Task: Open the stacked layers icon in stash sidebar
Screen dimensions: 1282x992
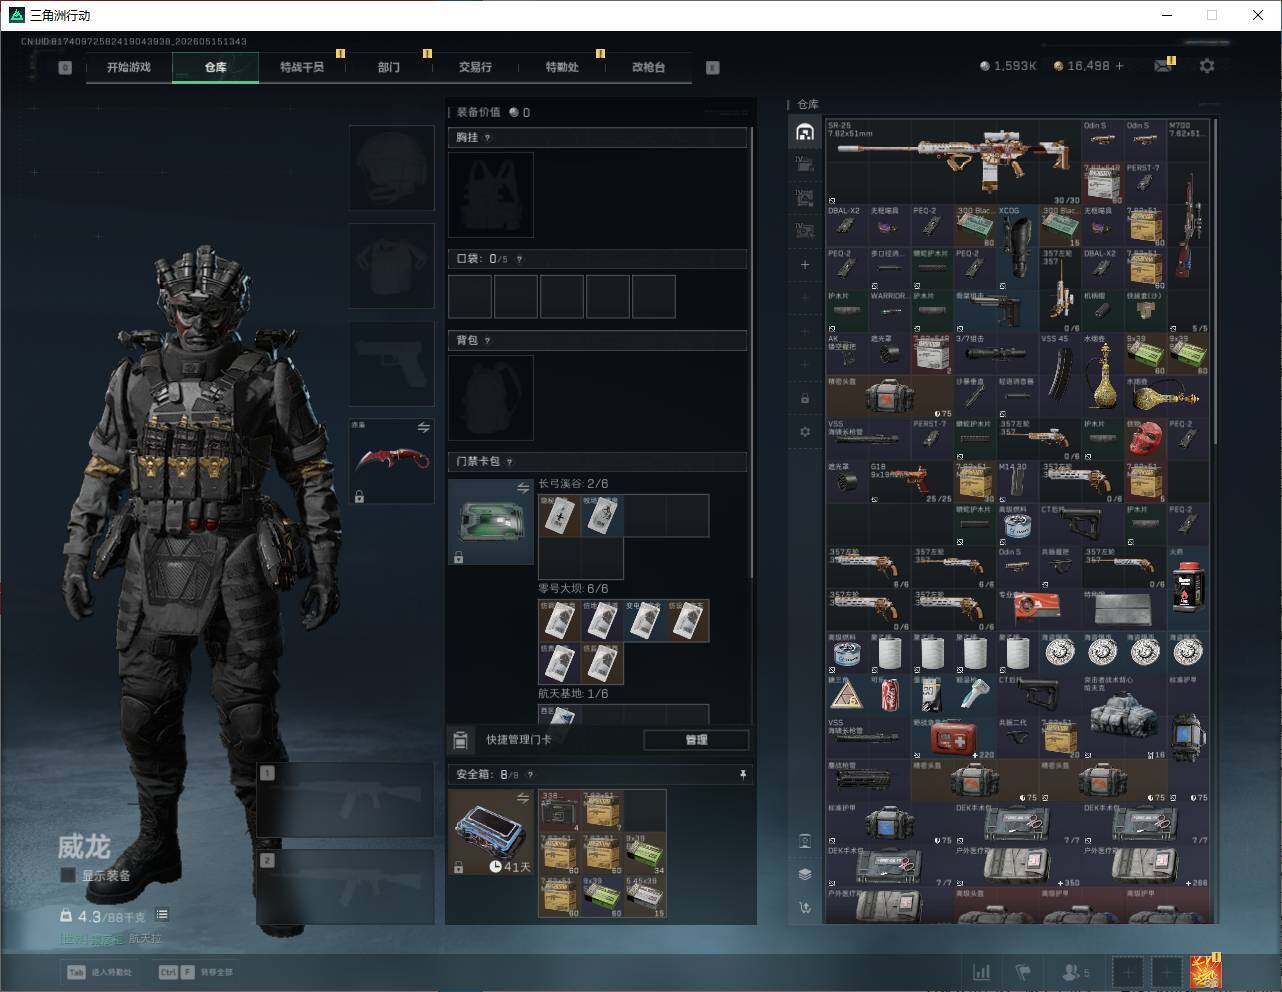Action: coord(805,874)
